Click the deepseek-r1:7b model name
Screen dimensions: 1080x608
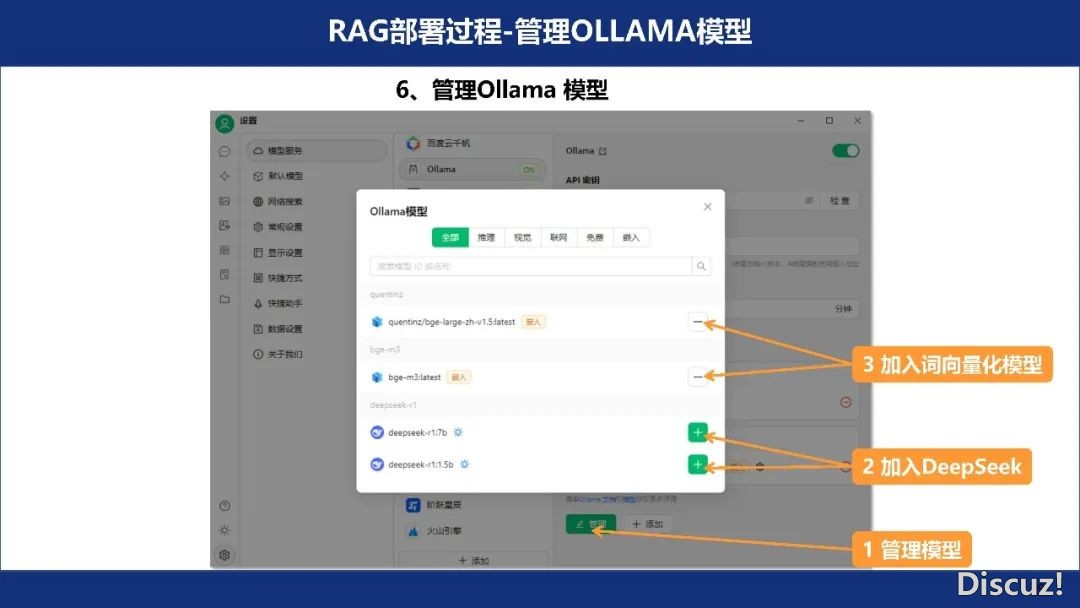pos(417,432)
